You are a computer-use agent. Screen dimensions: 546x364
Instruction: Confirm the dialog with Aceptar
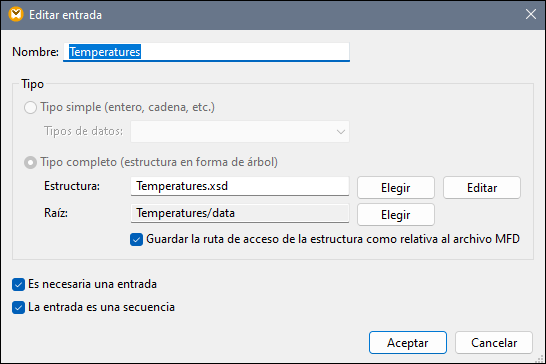(x=408, y=342)
